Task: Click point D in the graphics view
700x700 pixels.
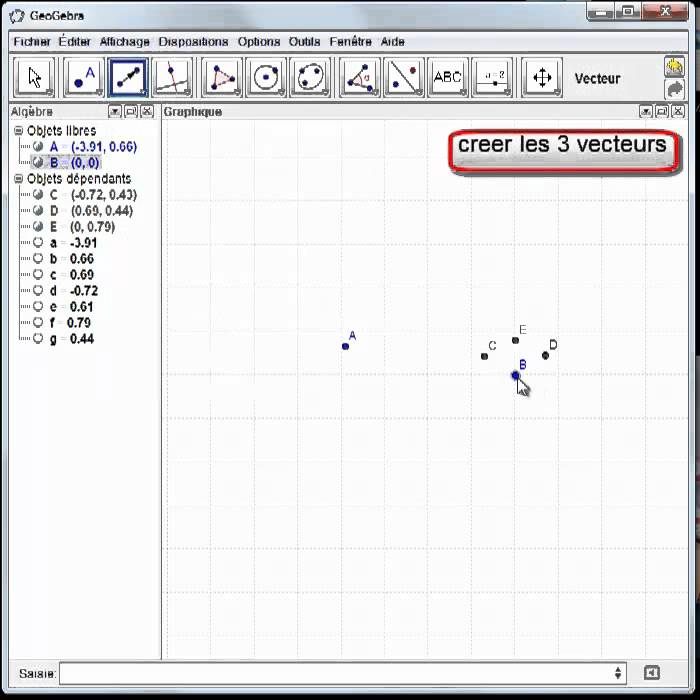Action: [x=545, y=355]
